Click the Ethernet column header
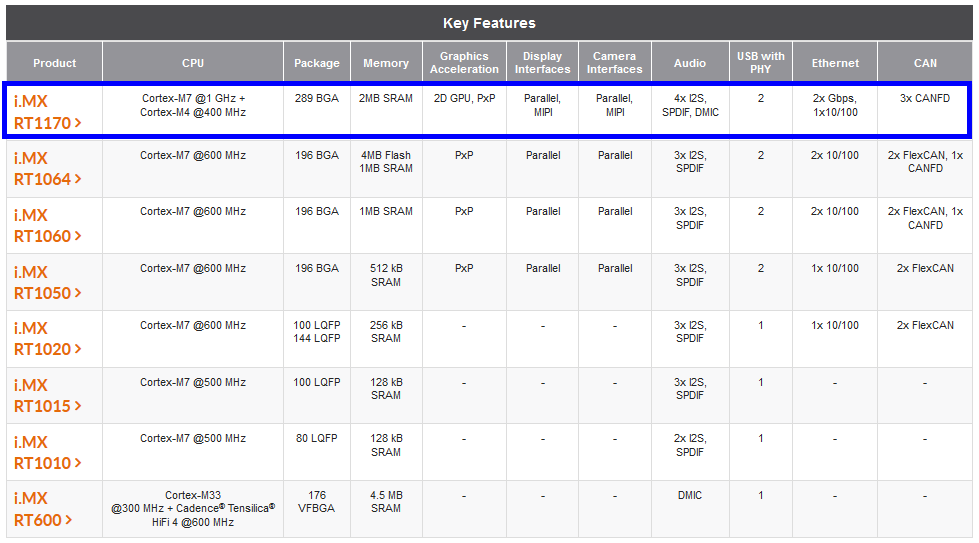This screenshot has height=543, width=979. [835, 62]
